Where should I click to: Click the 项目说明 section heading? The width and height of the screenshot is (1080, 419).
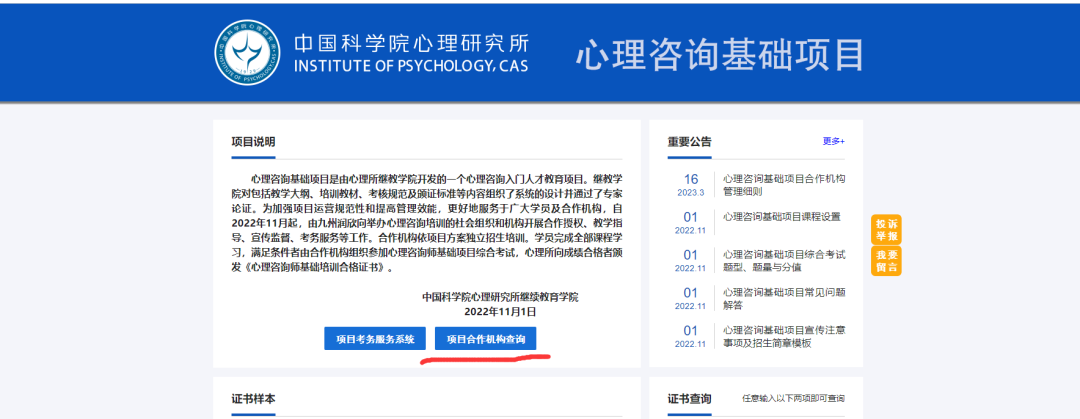pyautogui.click(x=253, y=142)
